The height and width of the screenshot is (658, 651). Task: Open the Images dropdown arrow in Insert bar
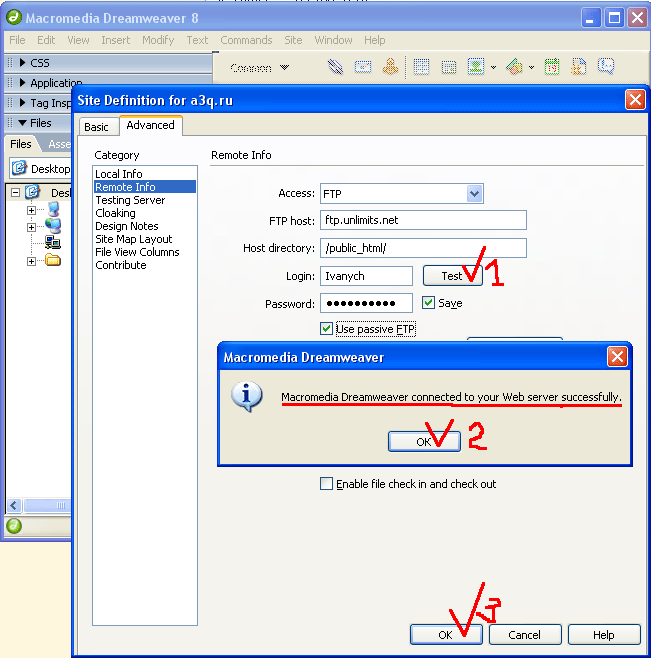pyautogui.click(x=494, y=67)
